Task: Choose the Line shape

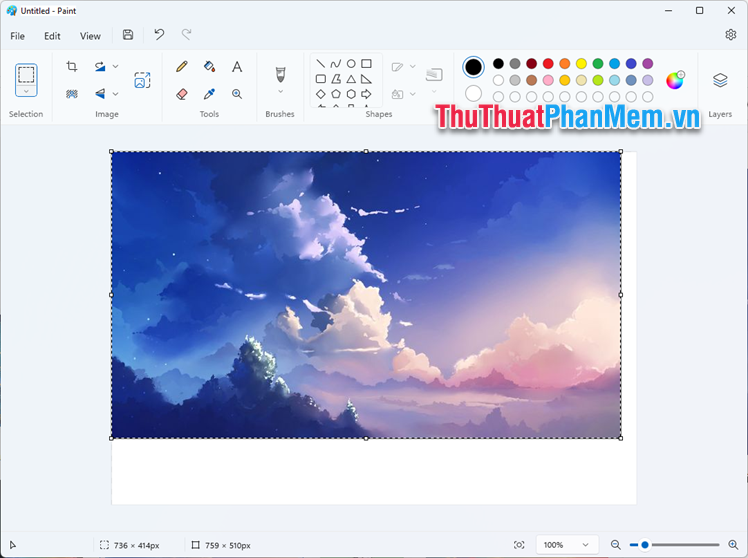Action: (x=321, y=63)
